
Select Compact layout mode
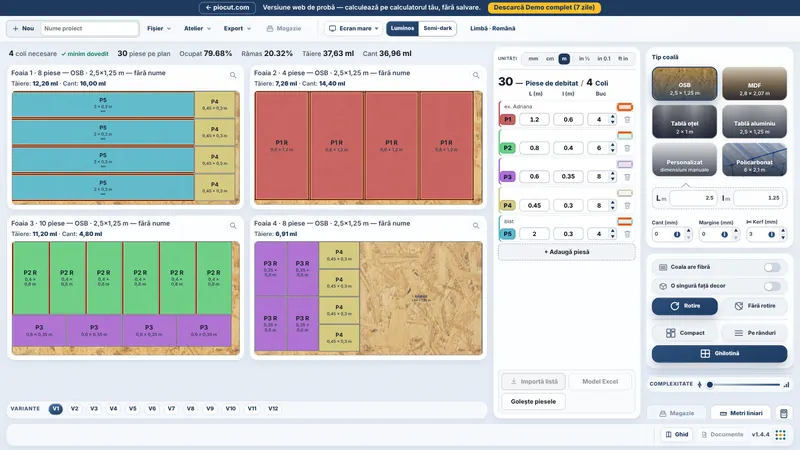point(685,333)
